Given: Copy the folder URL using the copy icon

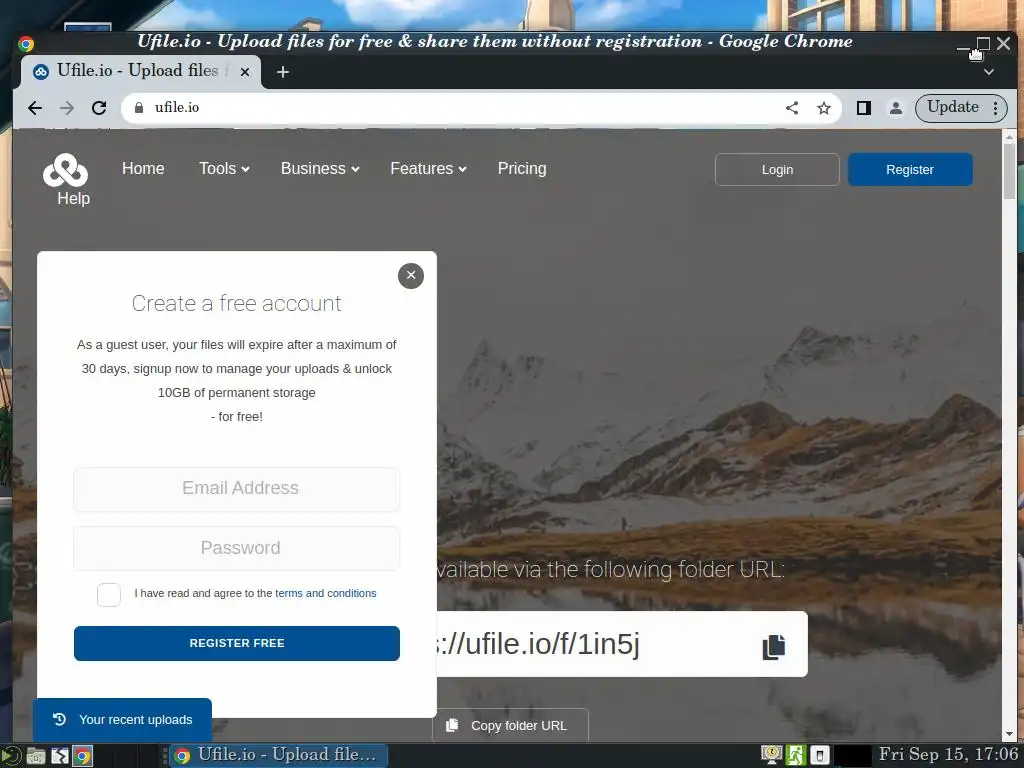Looking at the screenshot, I should [774, 647].
